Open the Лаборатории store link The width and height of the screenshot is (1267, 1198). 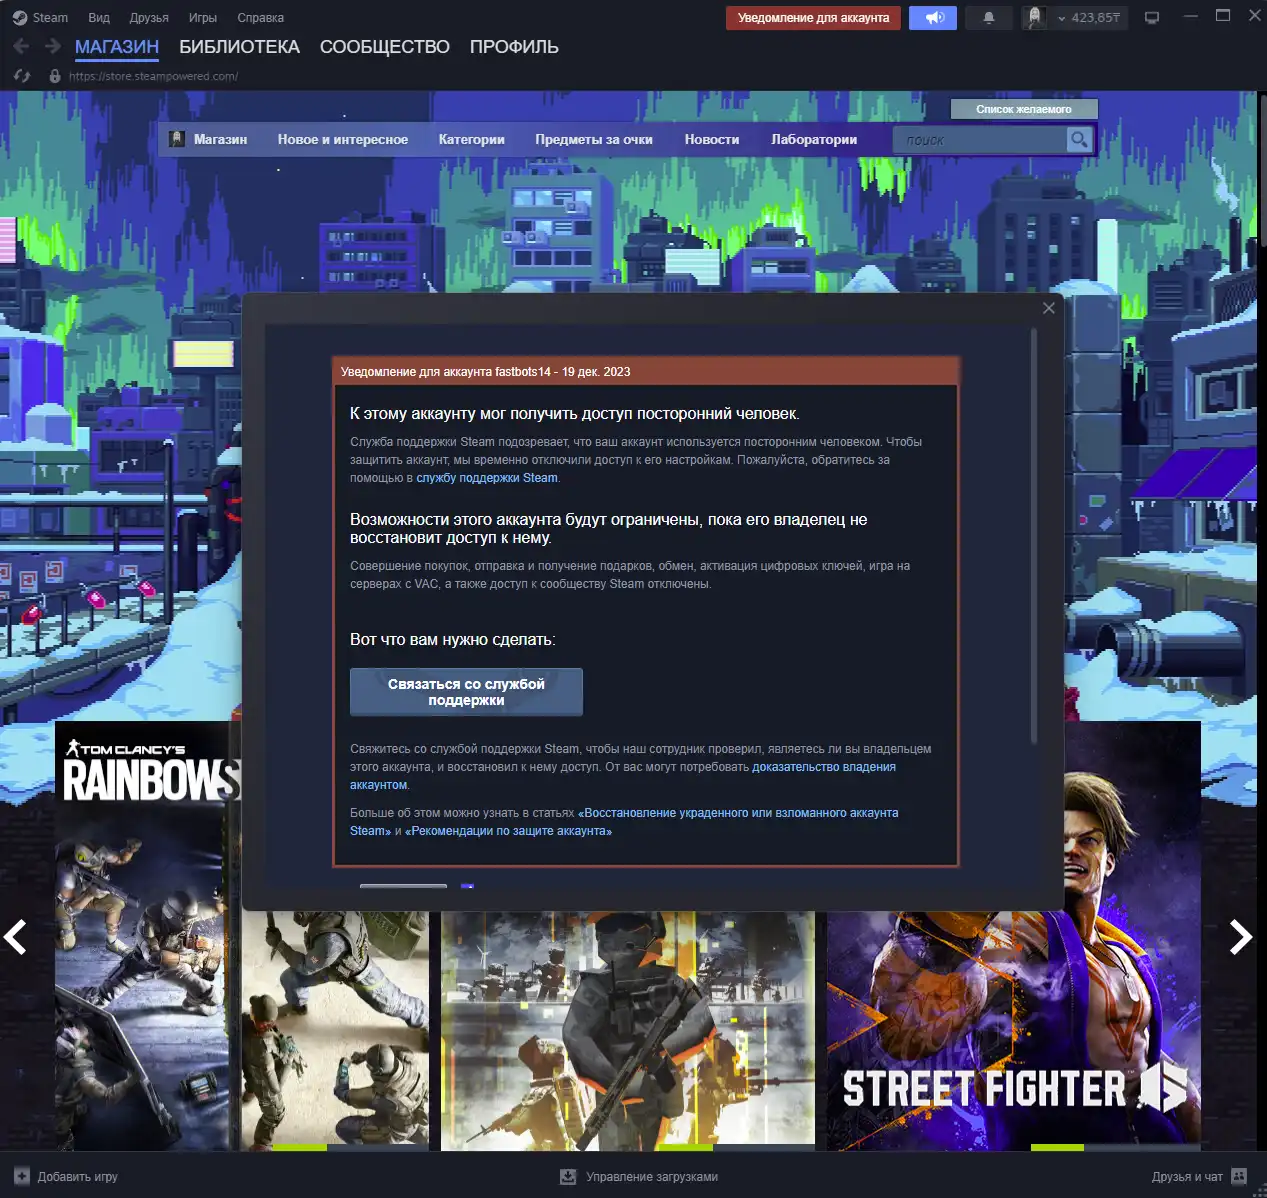coord(814,139)
